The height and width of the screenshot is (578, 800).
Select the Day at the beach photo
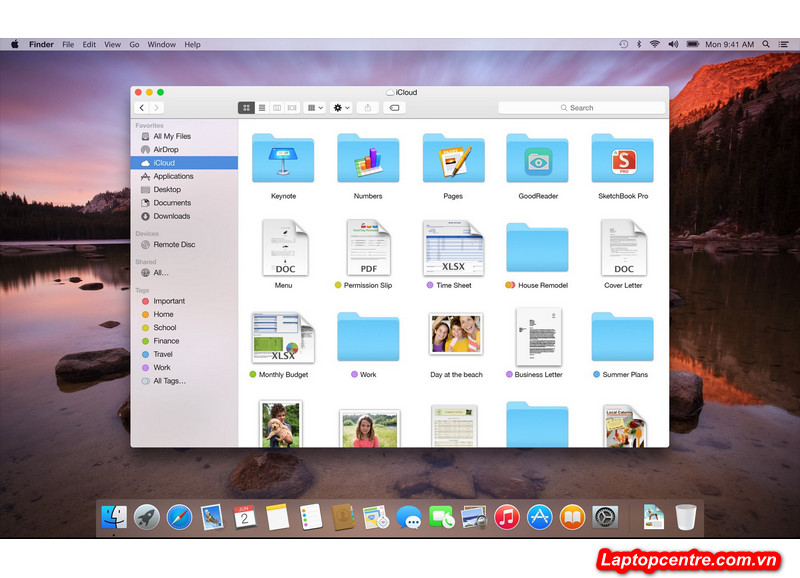pos(456,334)
